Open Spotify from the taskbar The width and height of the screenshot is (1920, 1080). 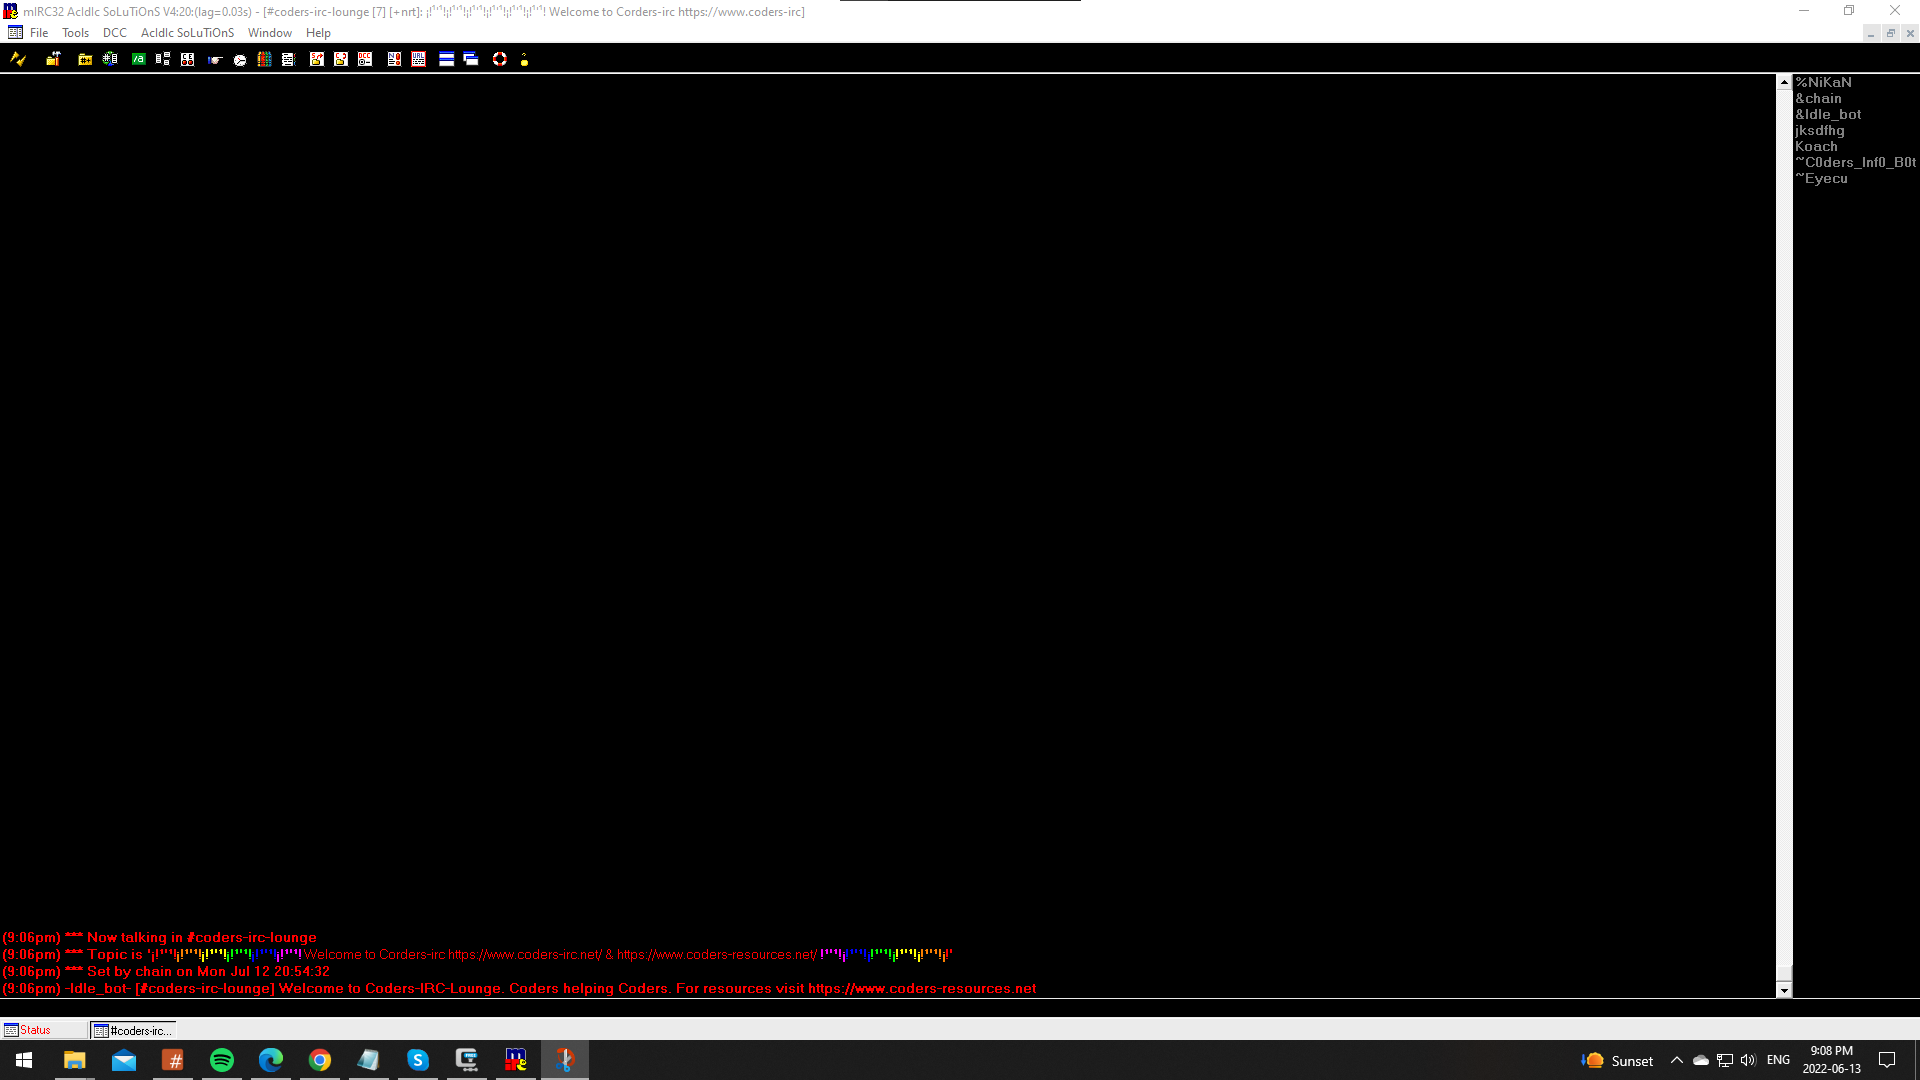pyautogui.click(x=222, y=1060)
